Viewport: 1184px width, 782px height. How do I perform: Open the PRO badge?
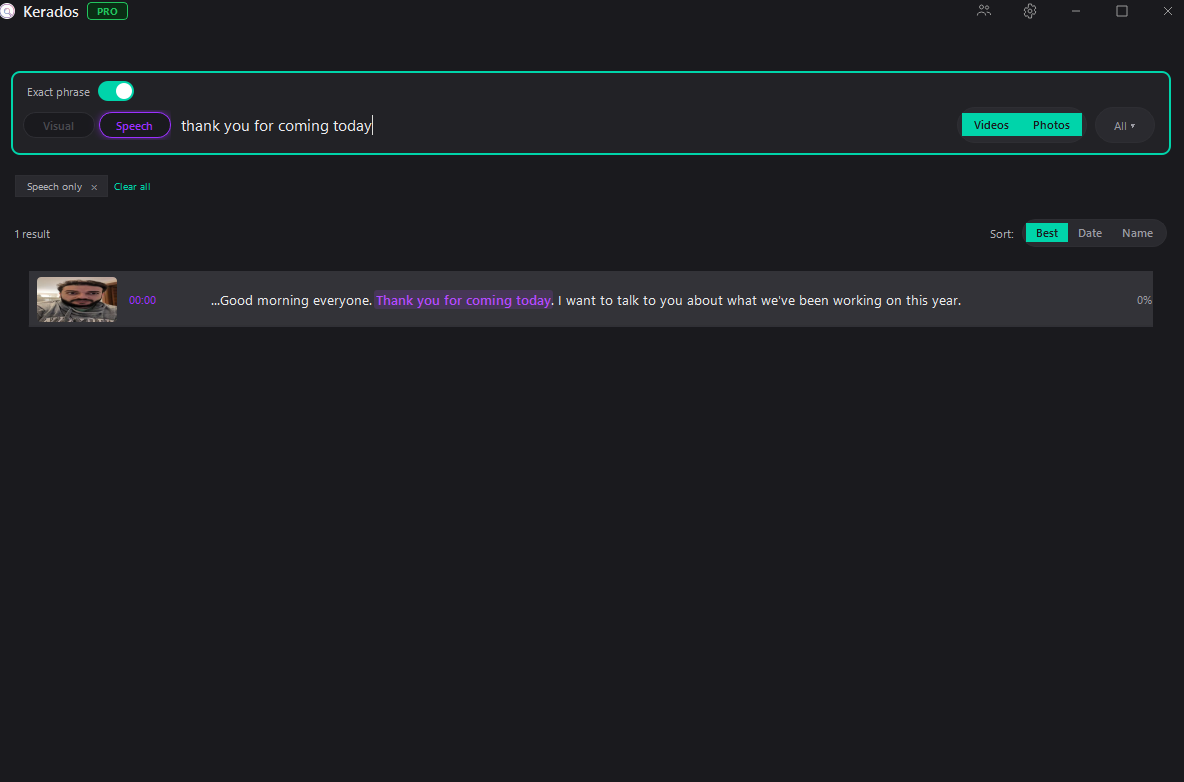107,11
